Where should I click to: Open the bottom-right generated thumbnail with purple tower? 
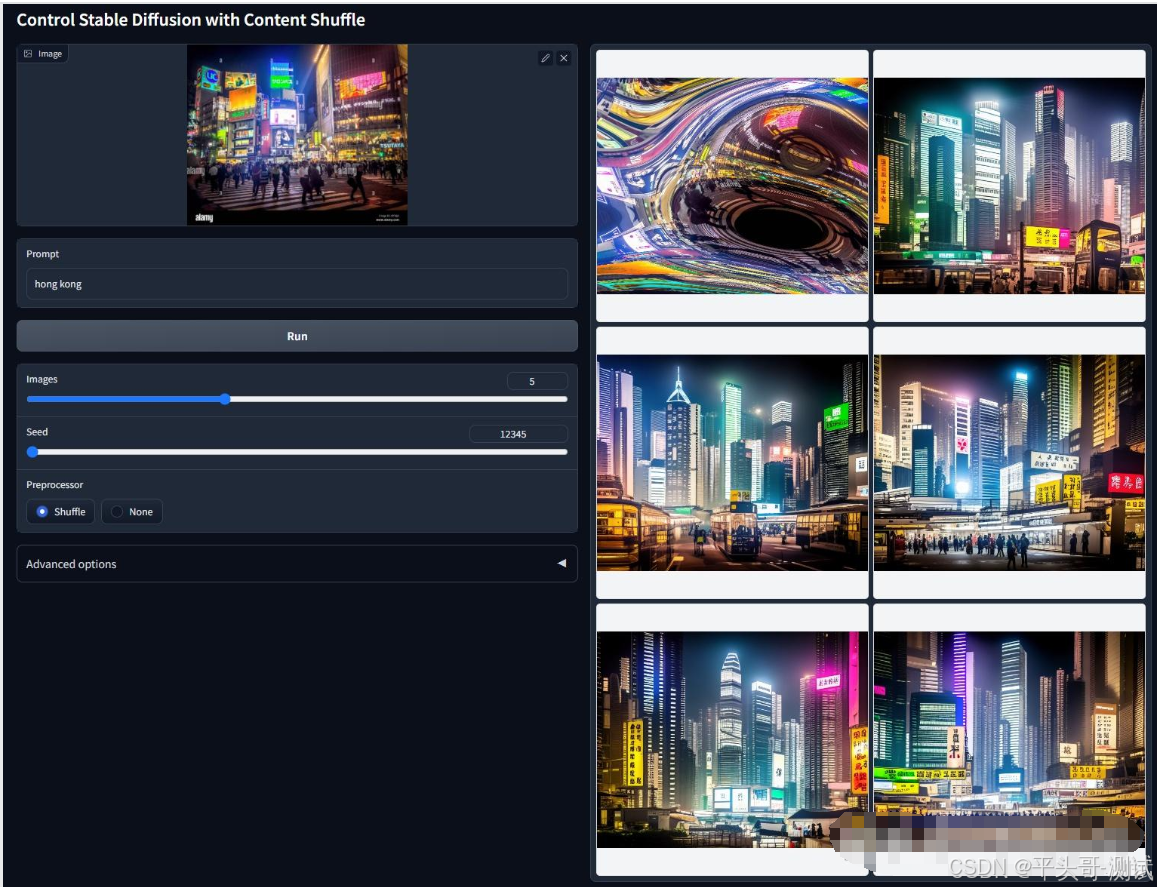pyautogui.click(x=1009, y=739)
